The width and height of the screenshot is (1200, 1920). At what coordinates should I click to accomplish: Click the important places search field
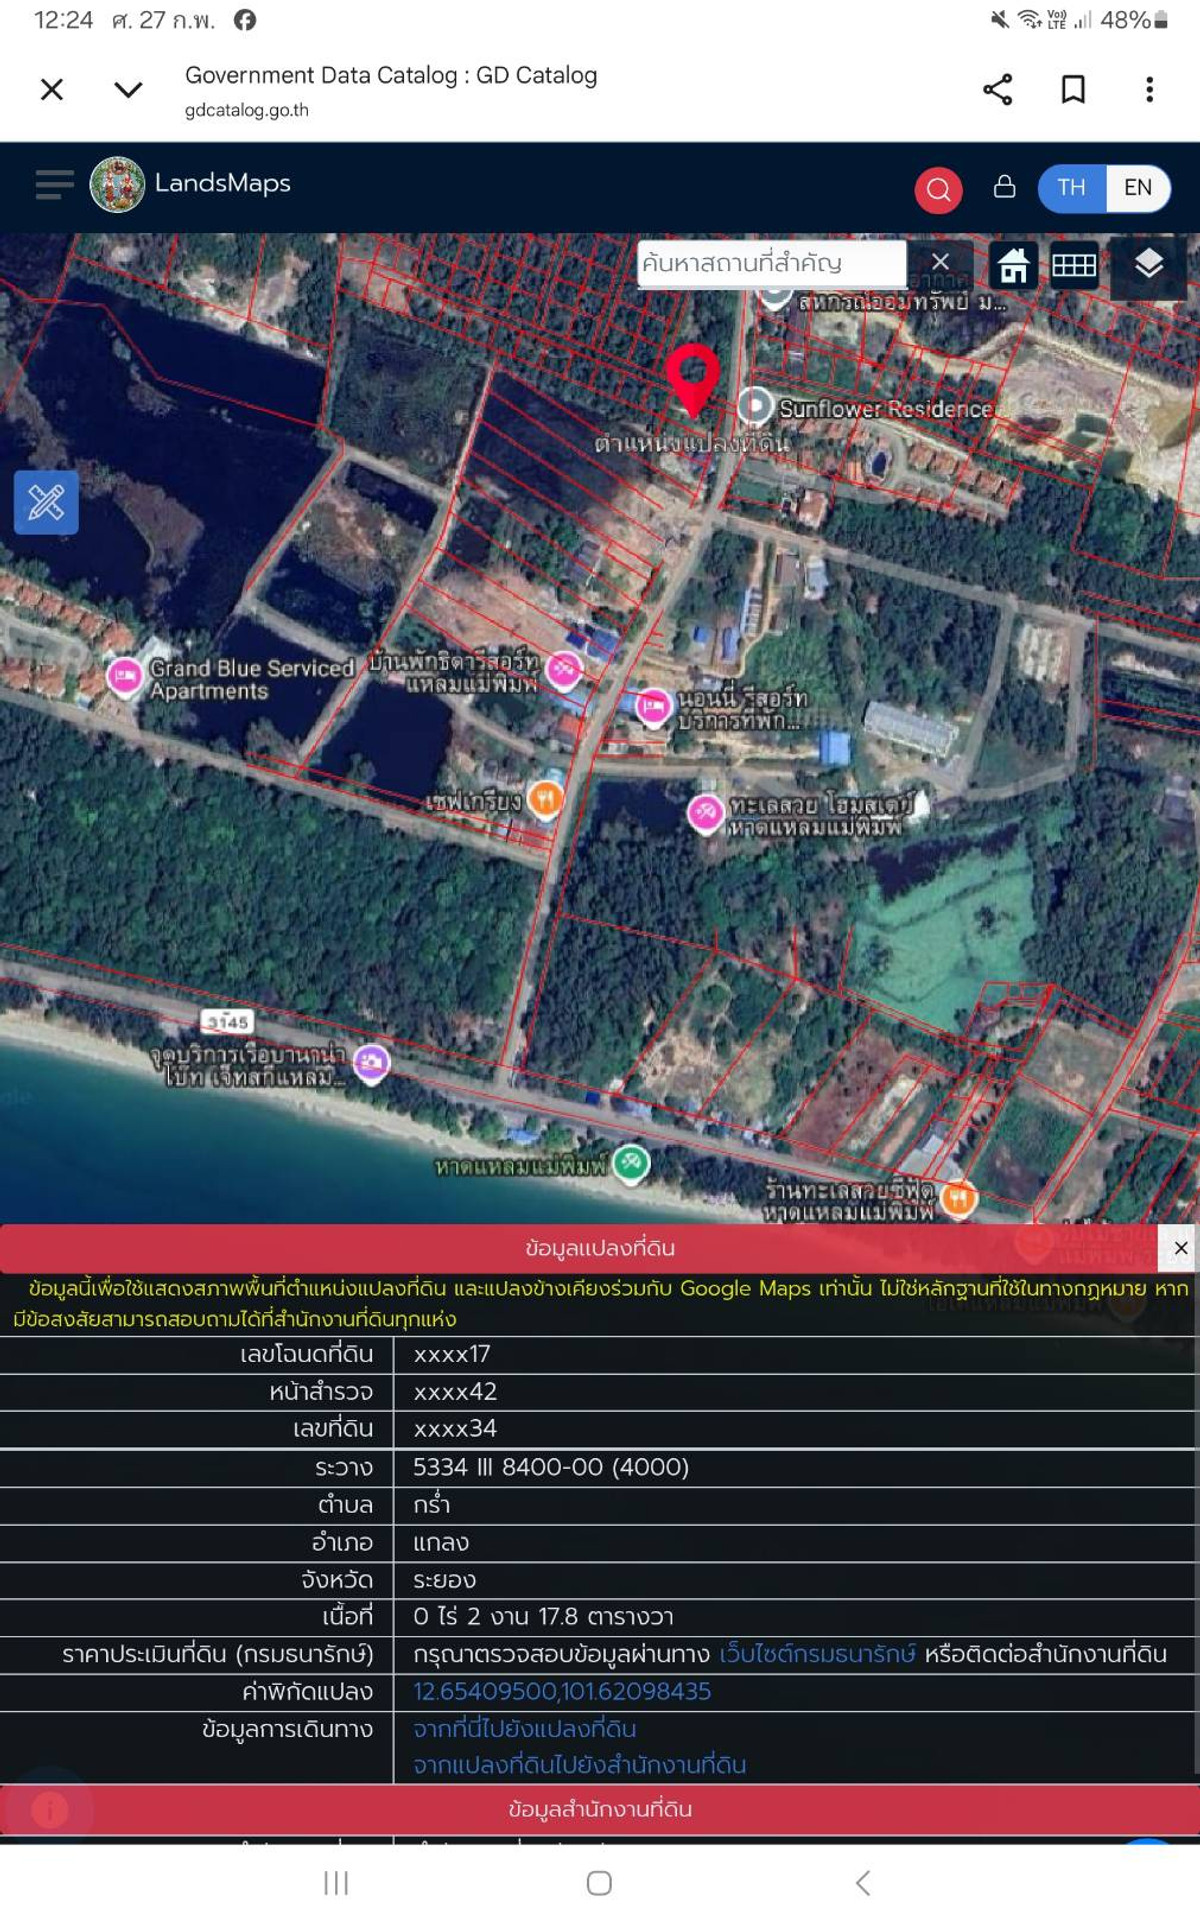click(x=771, y=263)
